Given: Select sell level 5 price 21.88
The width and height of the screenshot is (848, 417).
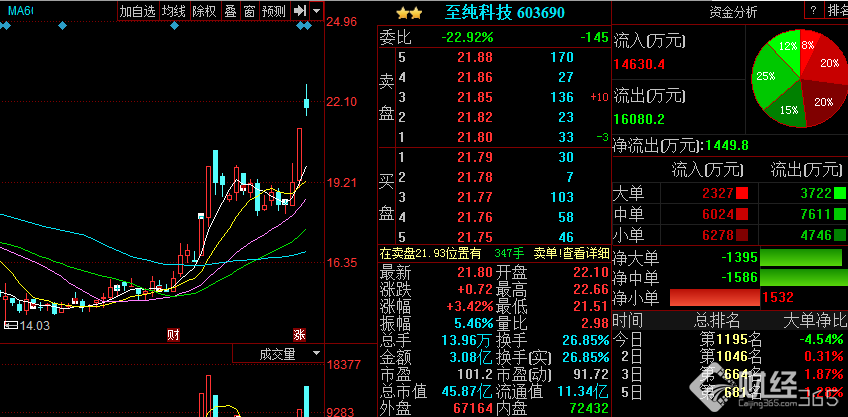Looking at the screenshot, I should [x=475, y=57].
